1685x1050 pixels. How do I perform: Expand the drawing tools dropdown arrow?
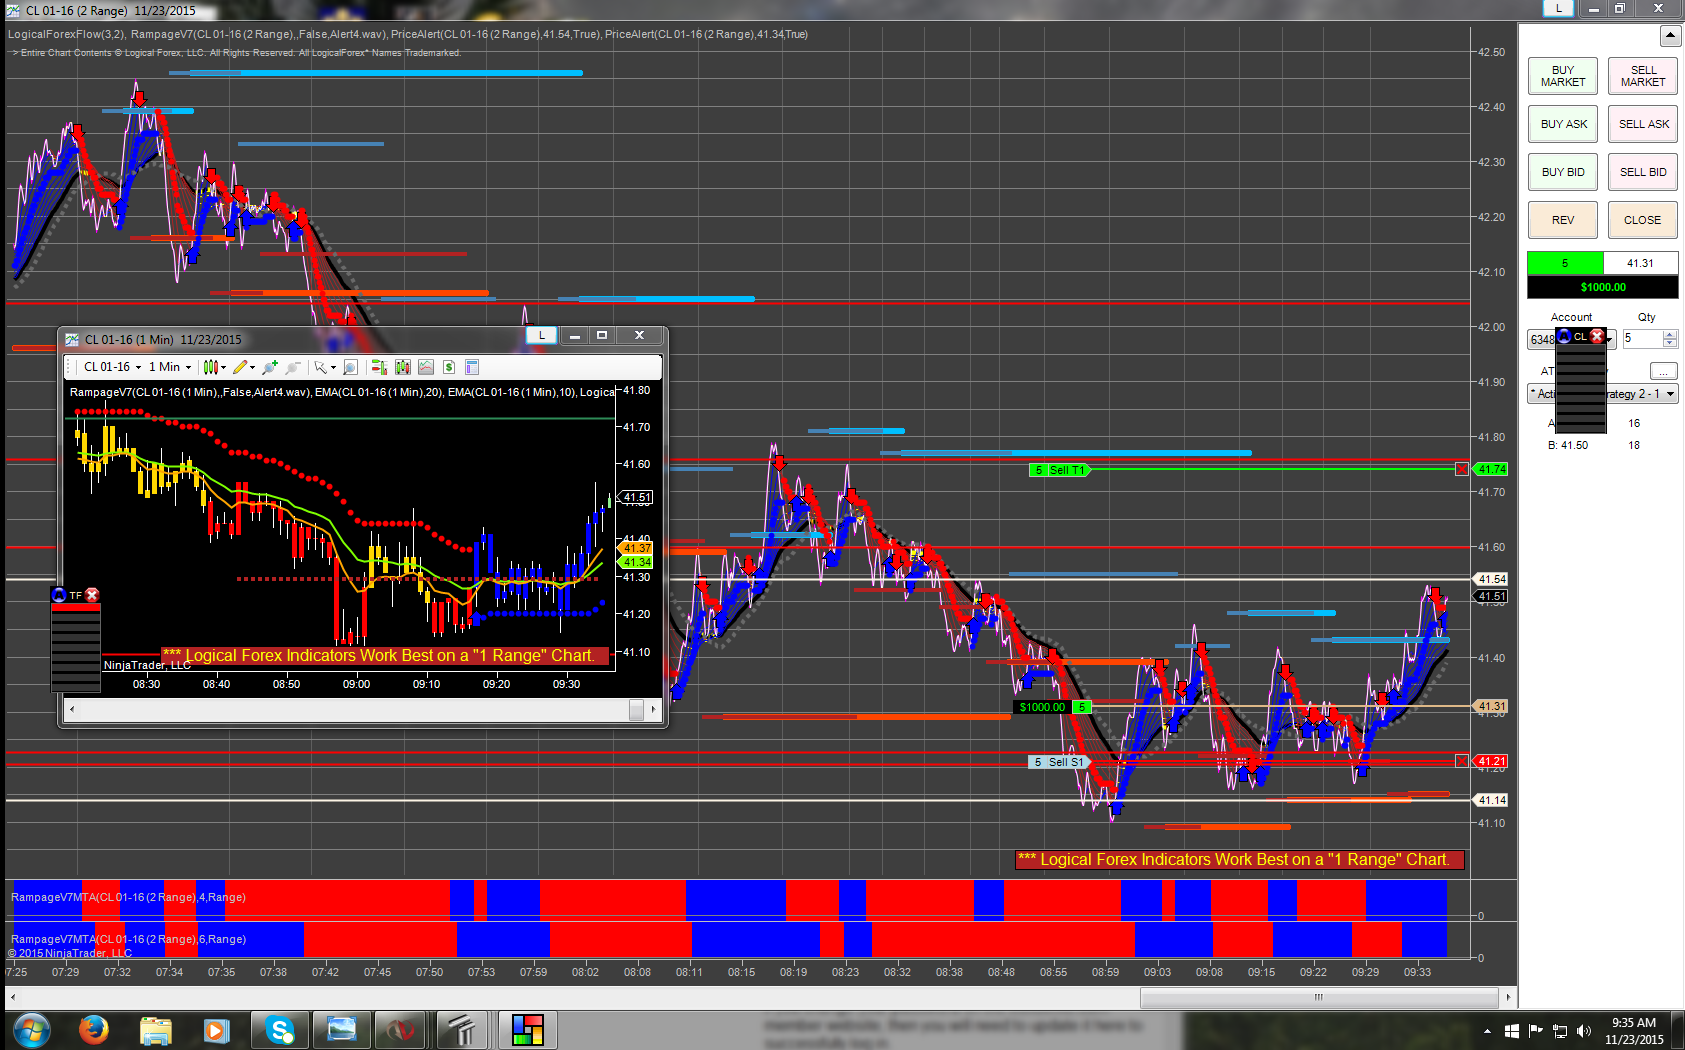coord(253,368)
